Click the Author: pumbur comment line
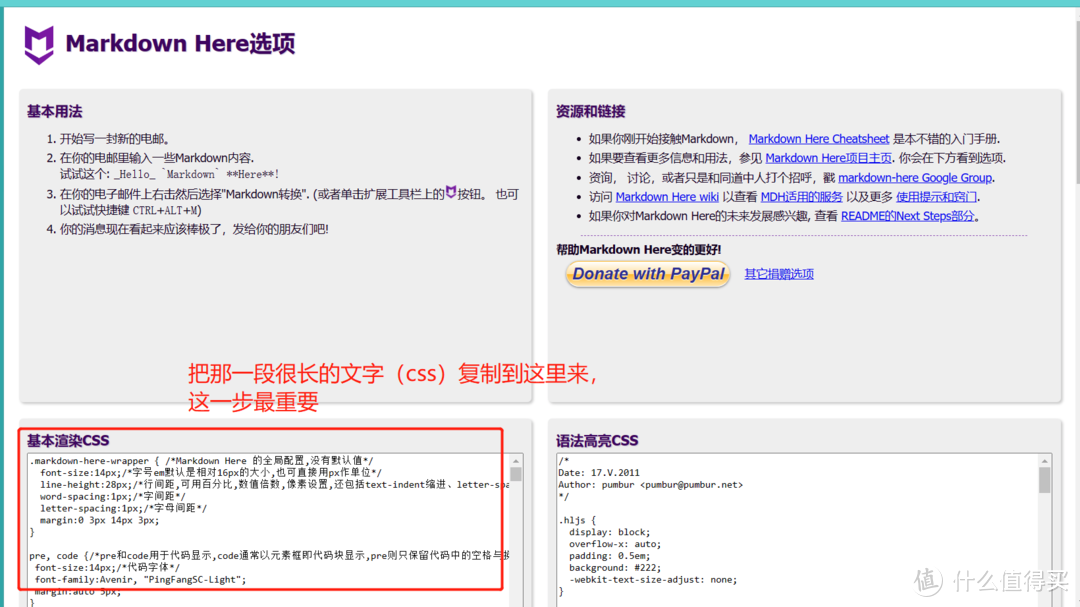The height and width of the screenshot is (607, 1080). coord(651,484)
